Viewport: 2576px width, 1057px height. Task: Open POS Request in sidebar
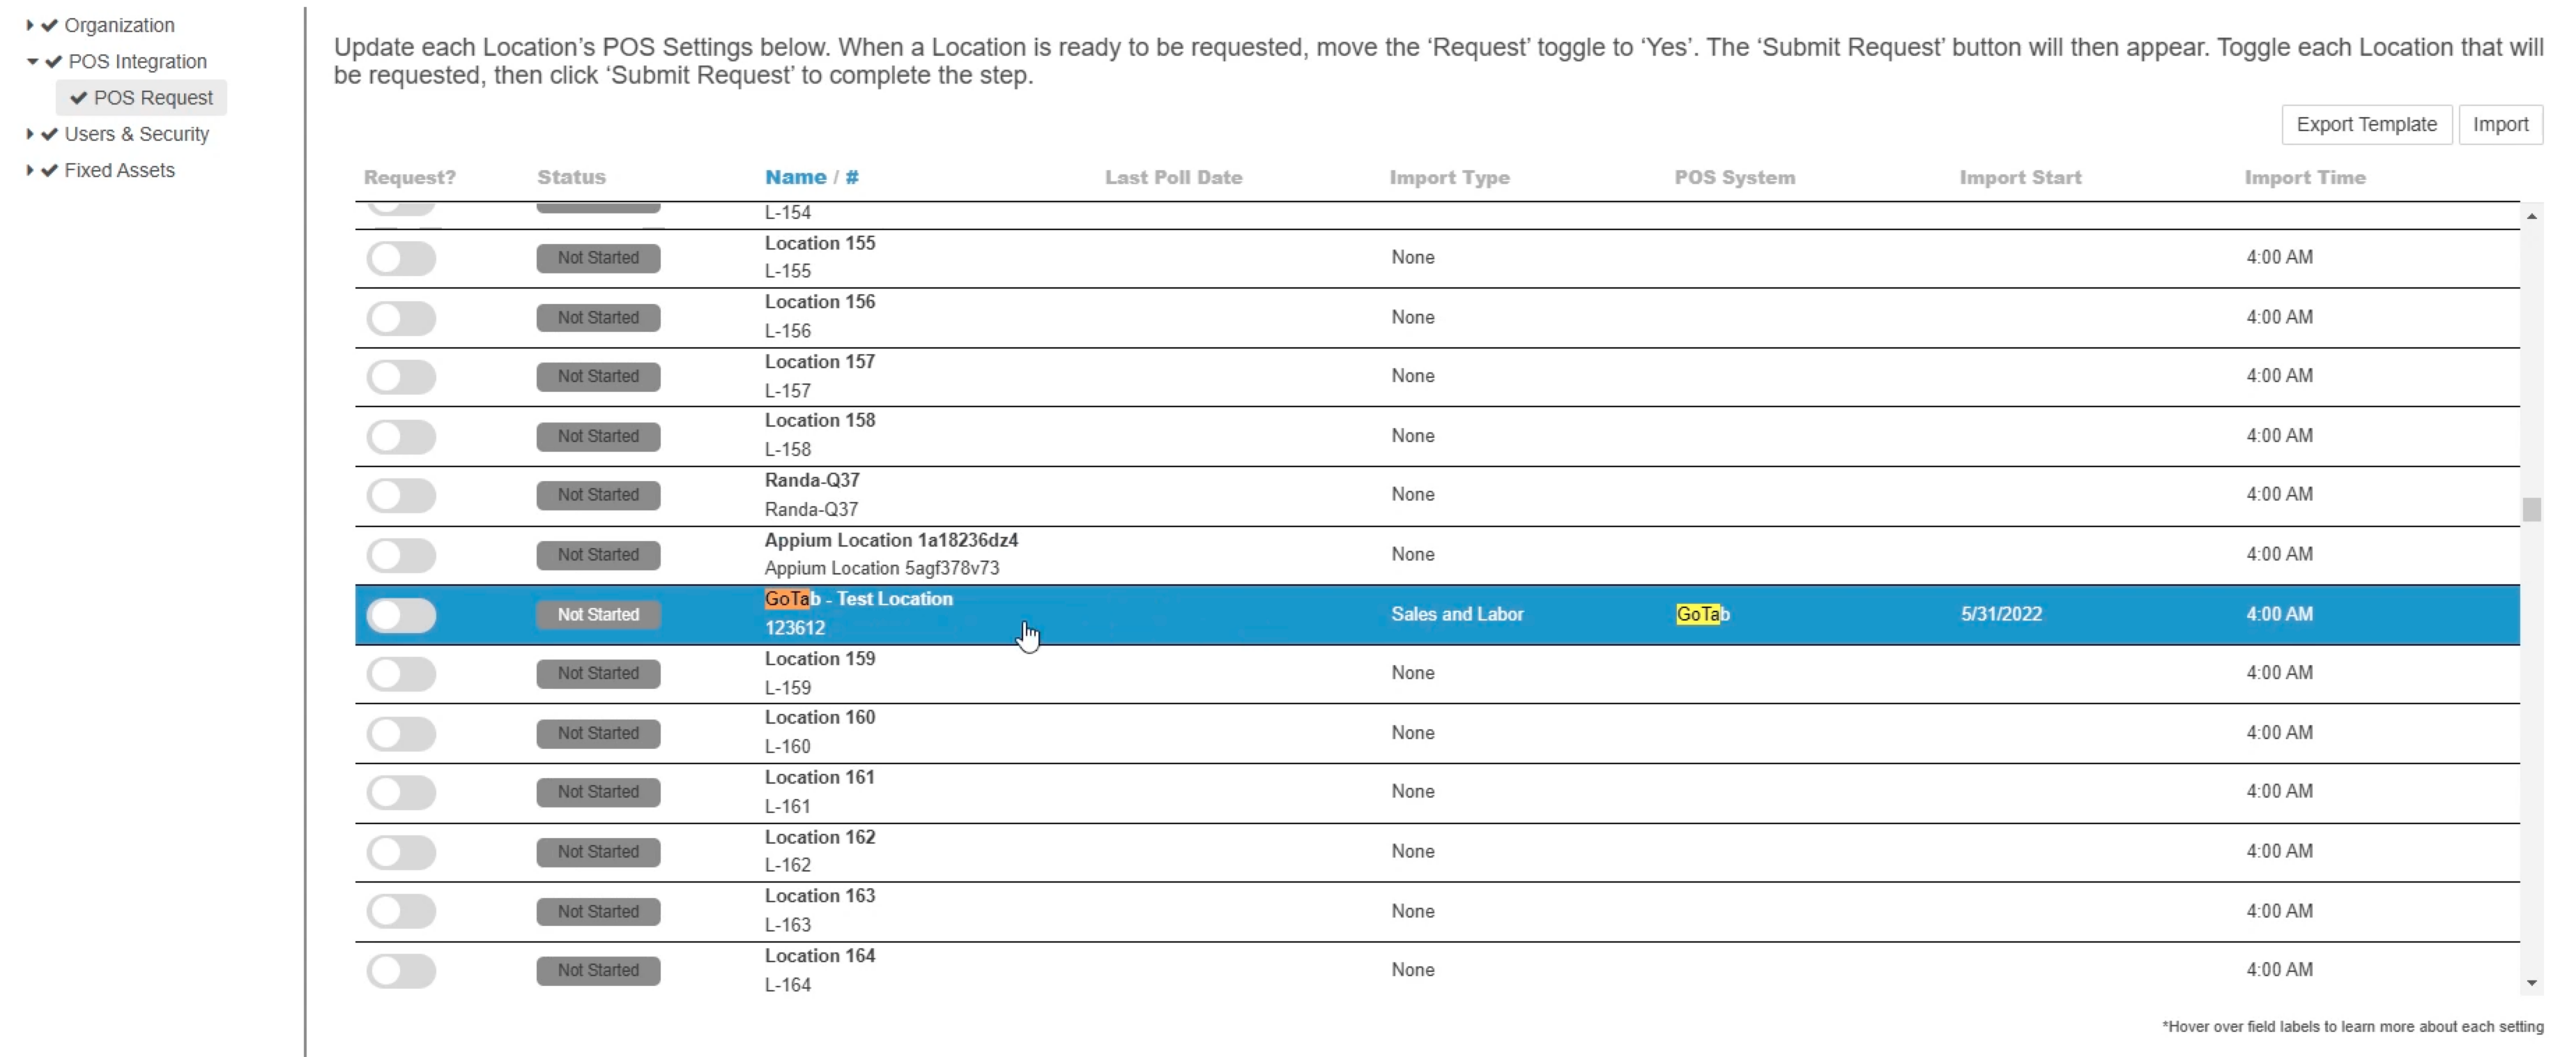point(153,98)
